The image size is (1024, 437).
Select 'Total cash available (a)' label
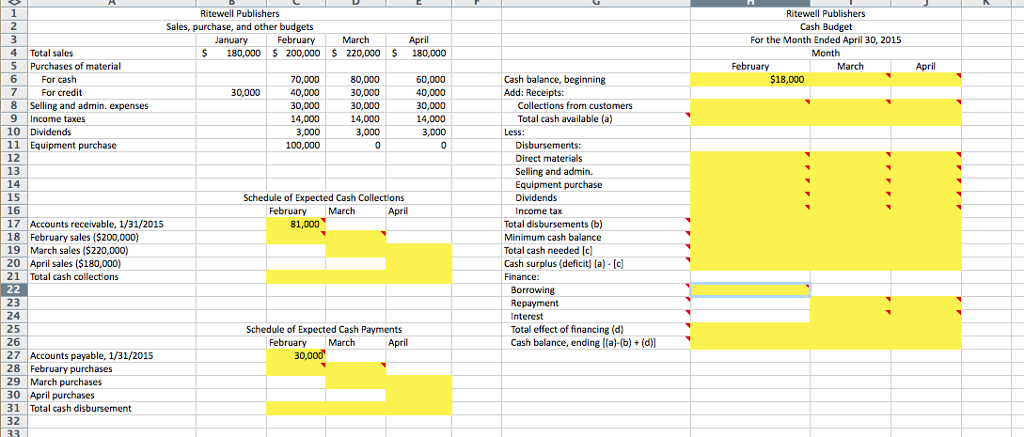tap(565, 119)
